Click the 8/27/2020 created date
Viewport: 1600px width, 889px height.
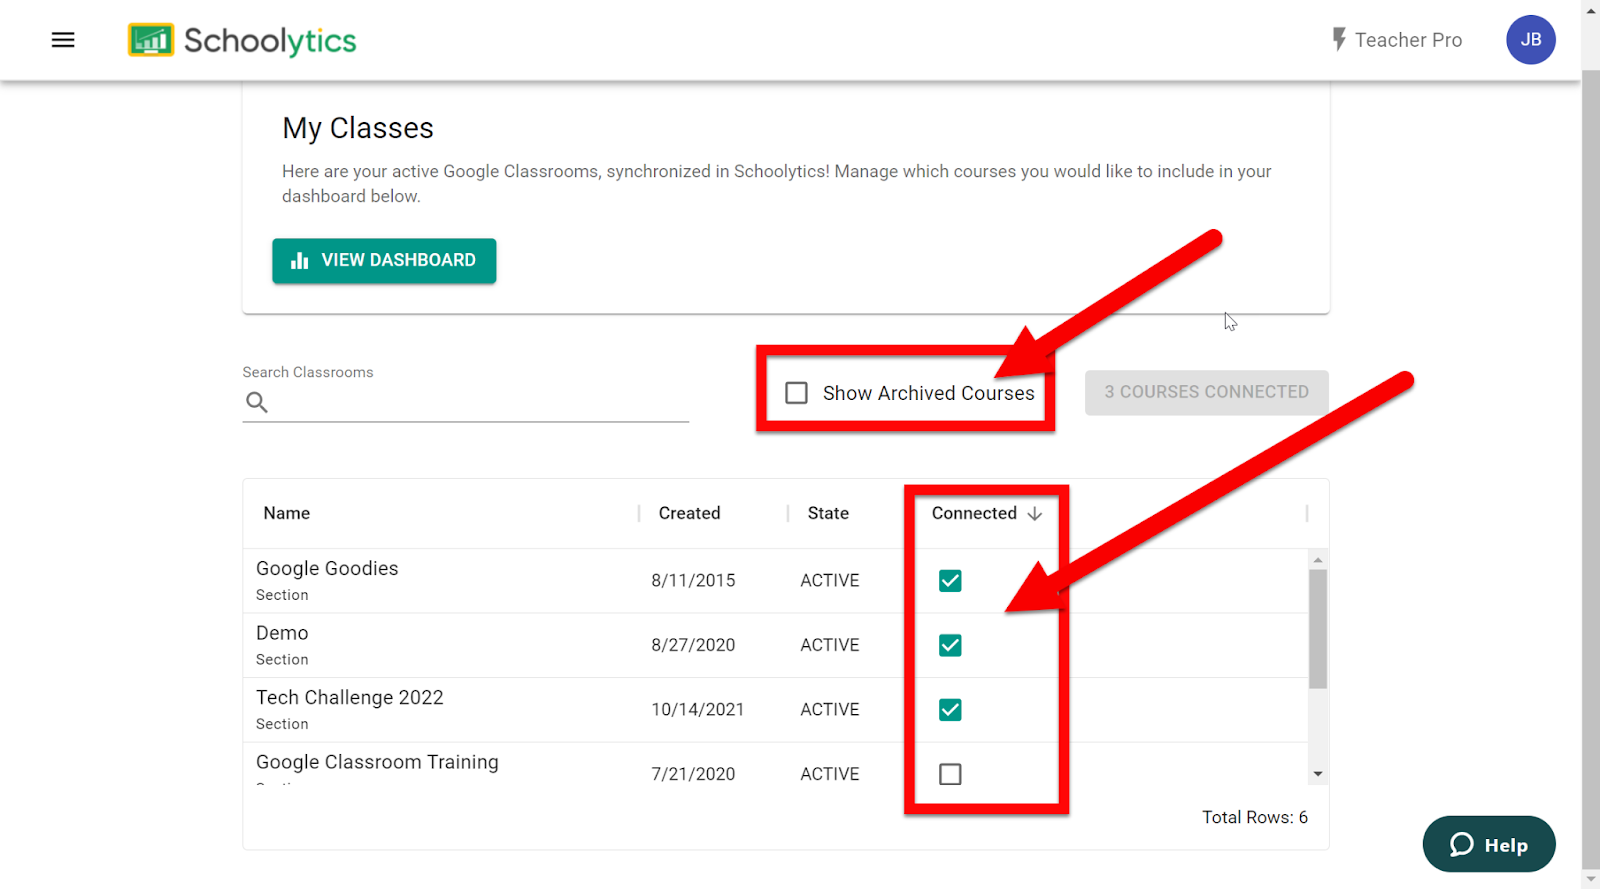693,645
